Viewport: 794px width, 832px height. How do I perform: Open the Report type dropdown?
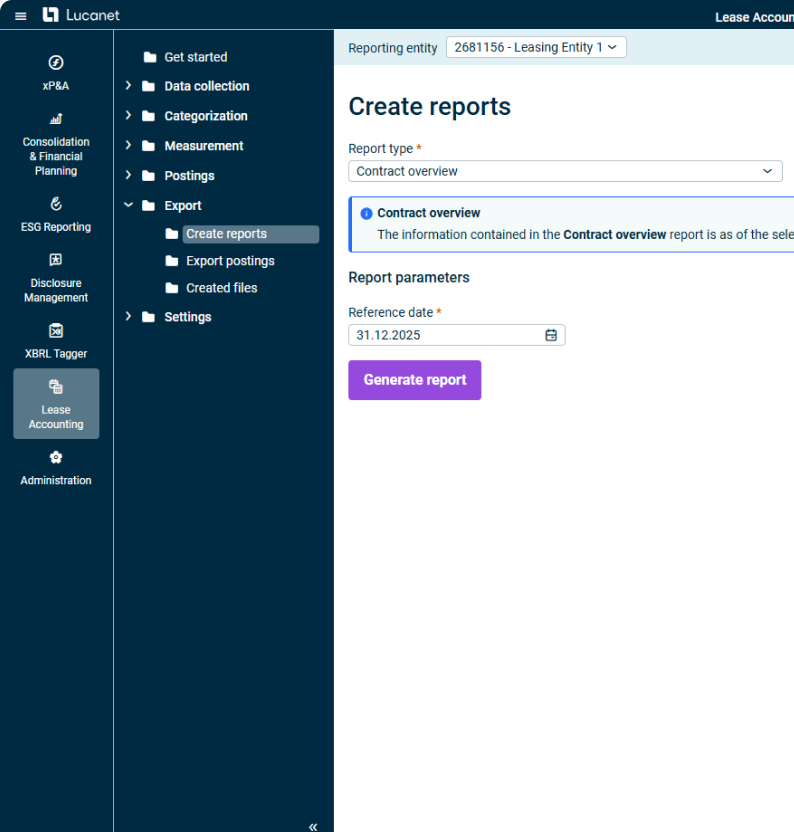(x=565, y=171)
